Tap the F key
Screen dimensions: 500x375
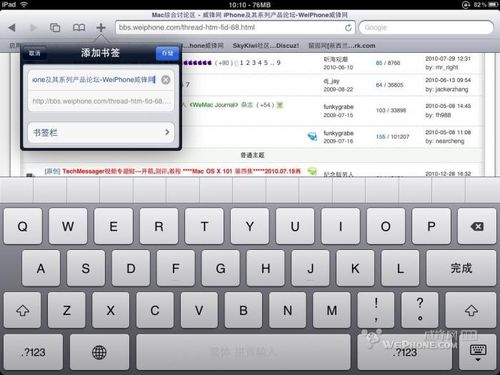coord(176,268)
